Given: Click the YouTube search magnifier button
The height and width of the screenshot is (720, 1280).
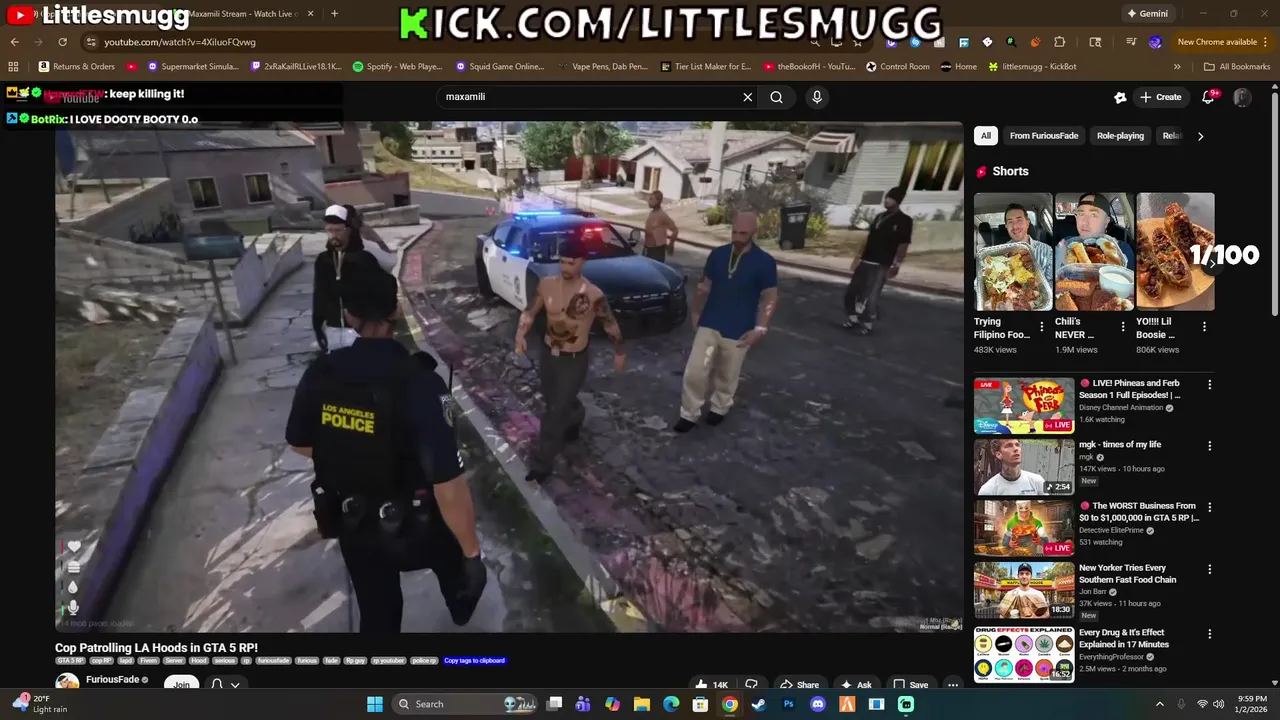Looking at the screenshot, I should tap(776, 97).
